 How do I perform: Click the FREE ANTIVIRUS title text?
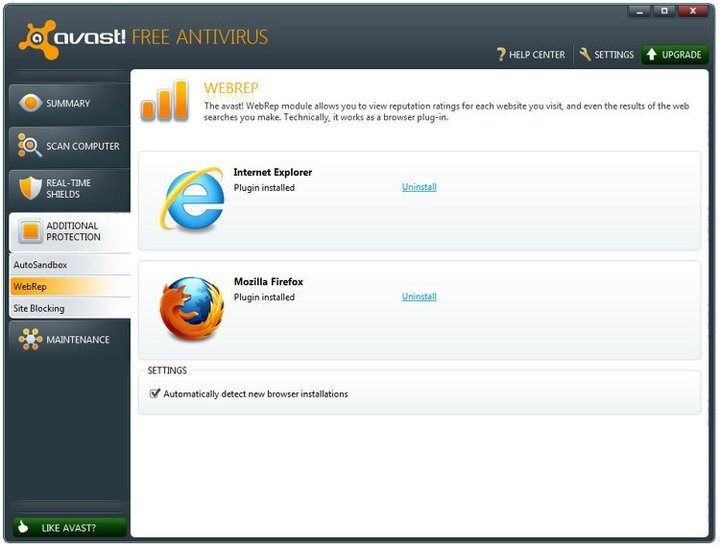[200, 37]
